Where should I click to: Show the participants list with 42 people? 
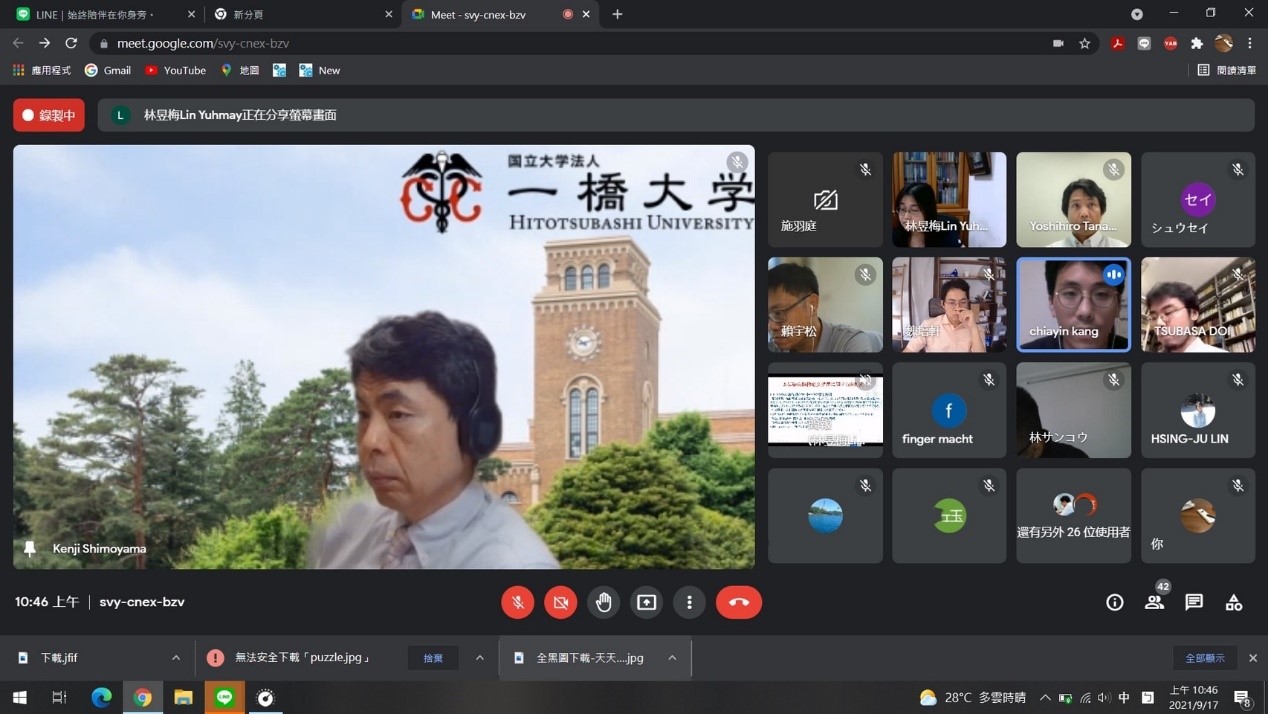point(1154,602)
